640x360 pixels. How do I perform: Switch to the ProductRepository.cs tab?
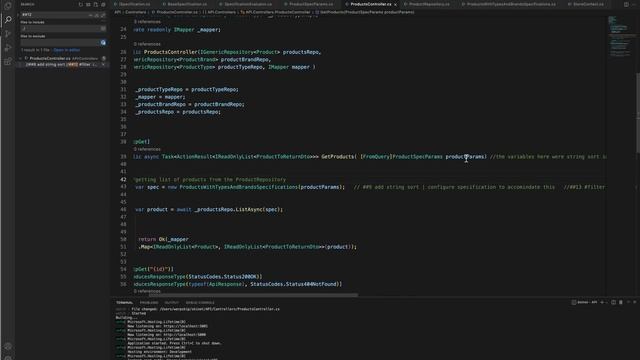(x=427, y=4)
